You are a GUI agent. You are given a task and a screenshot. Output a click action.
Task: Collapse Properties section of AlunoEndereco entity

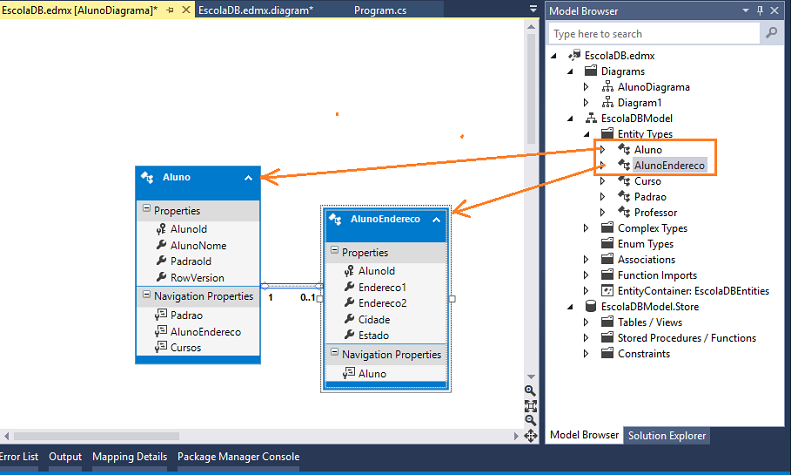(x=334, y=250)
